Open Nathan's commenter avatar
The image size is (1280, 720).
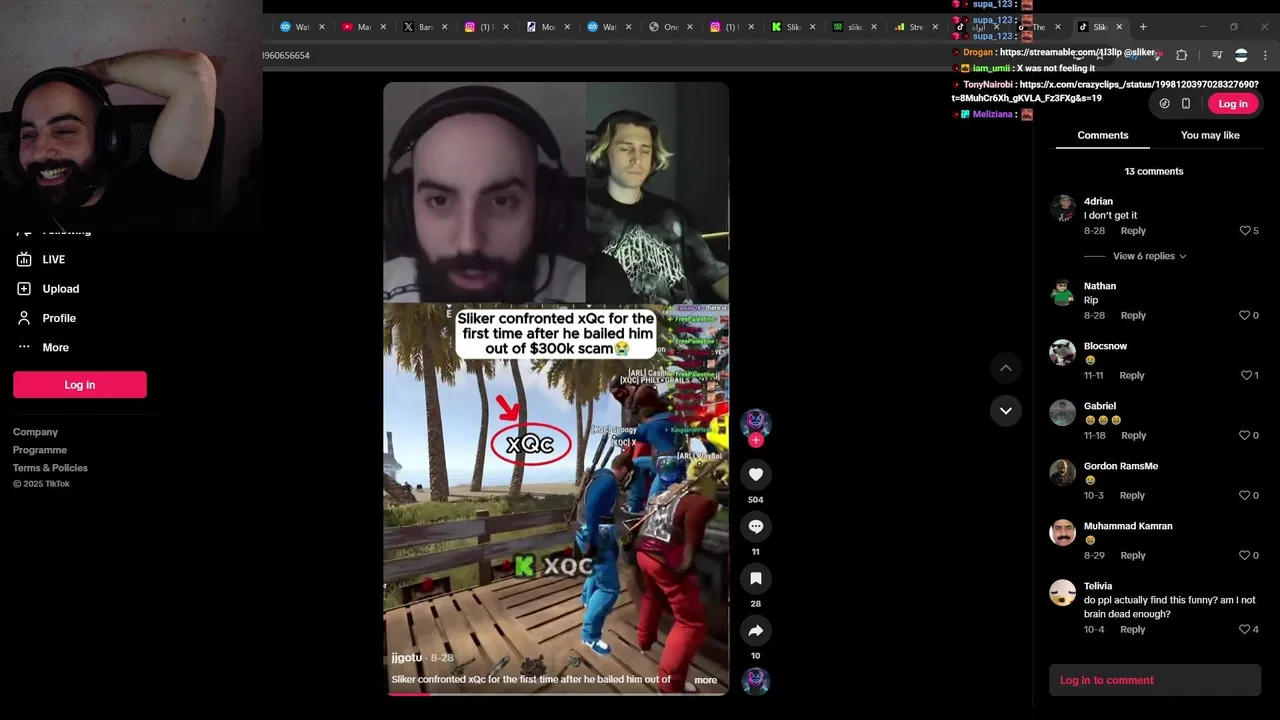(x=1063, y=293)
